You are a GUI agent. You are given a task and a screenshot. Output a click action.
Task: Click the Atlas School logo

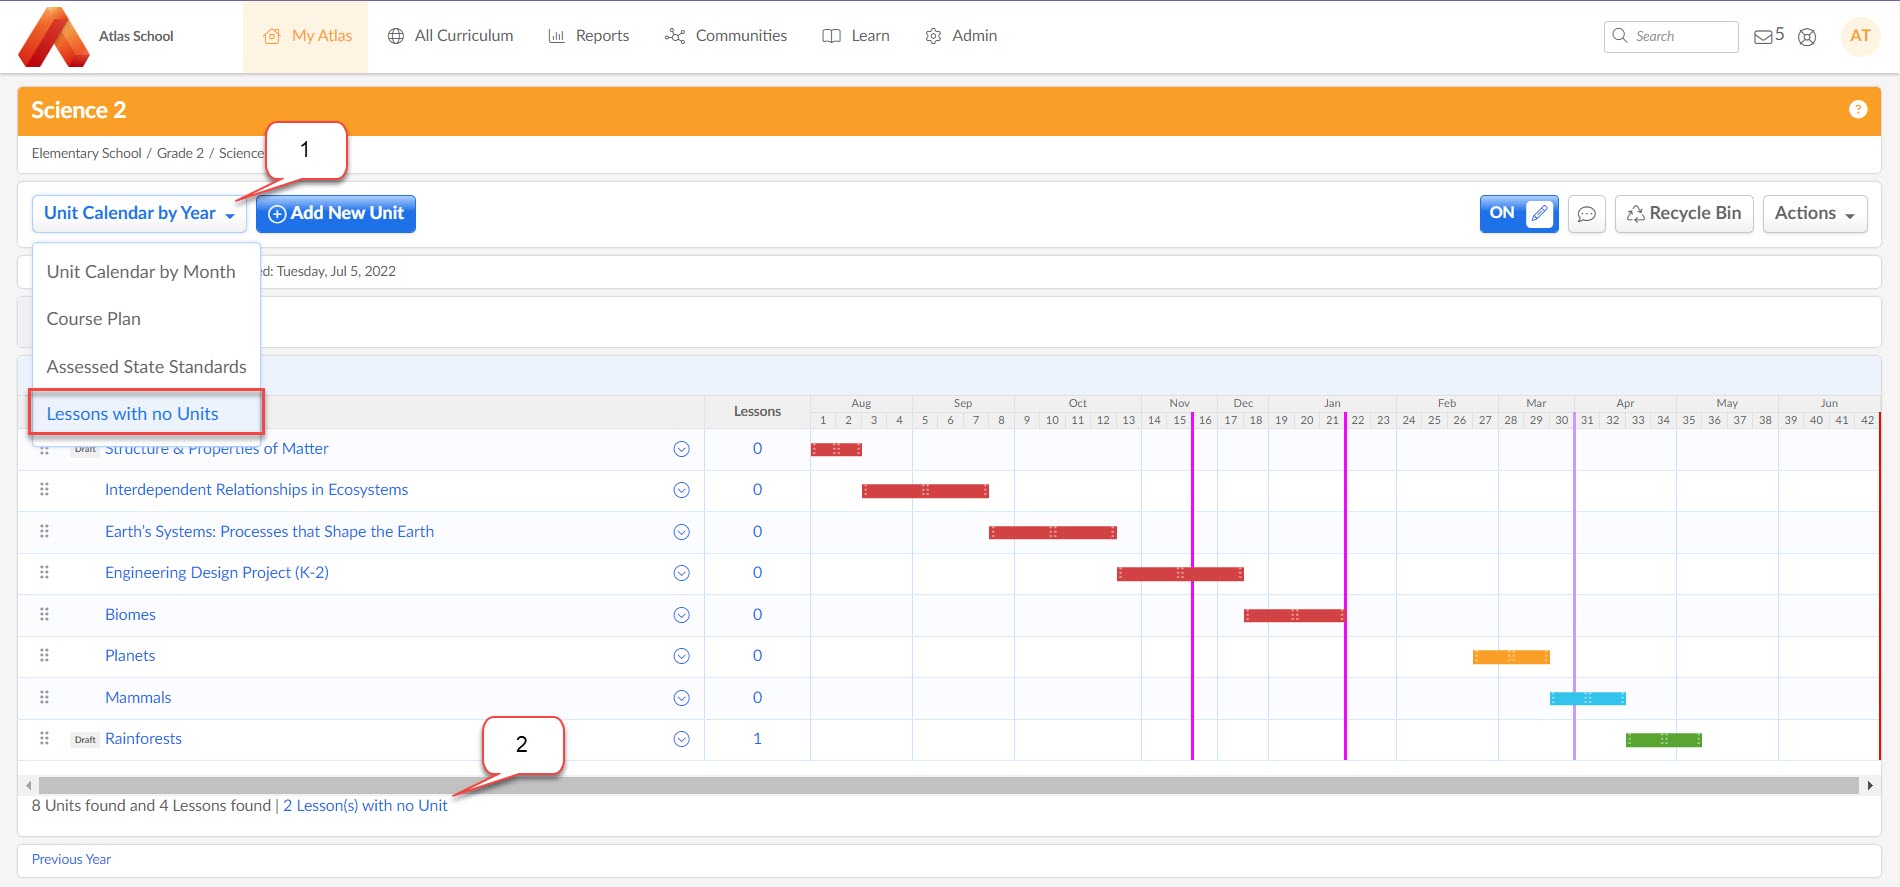click(x=54, y=37)
